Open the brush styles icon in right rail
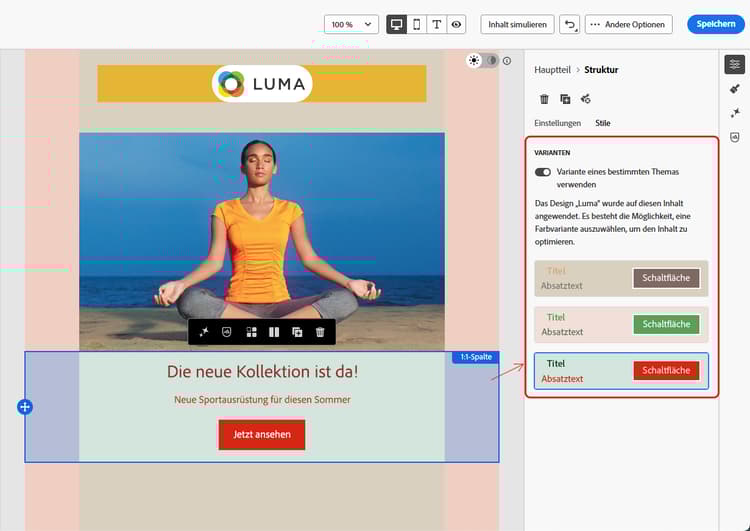Image resolution: width=750 pixels, height=531 pixels. point(735,88)
